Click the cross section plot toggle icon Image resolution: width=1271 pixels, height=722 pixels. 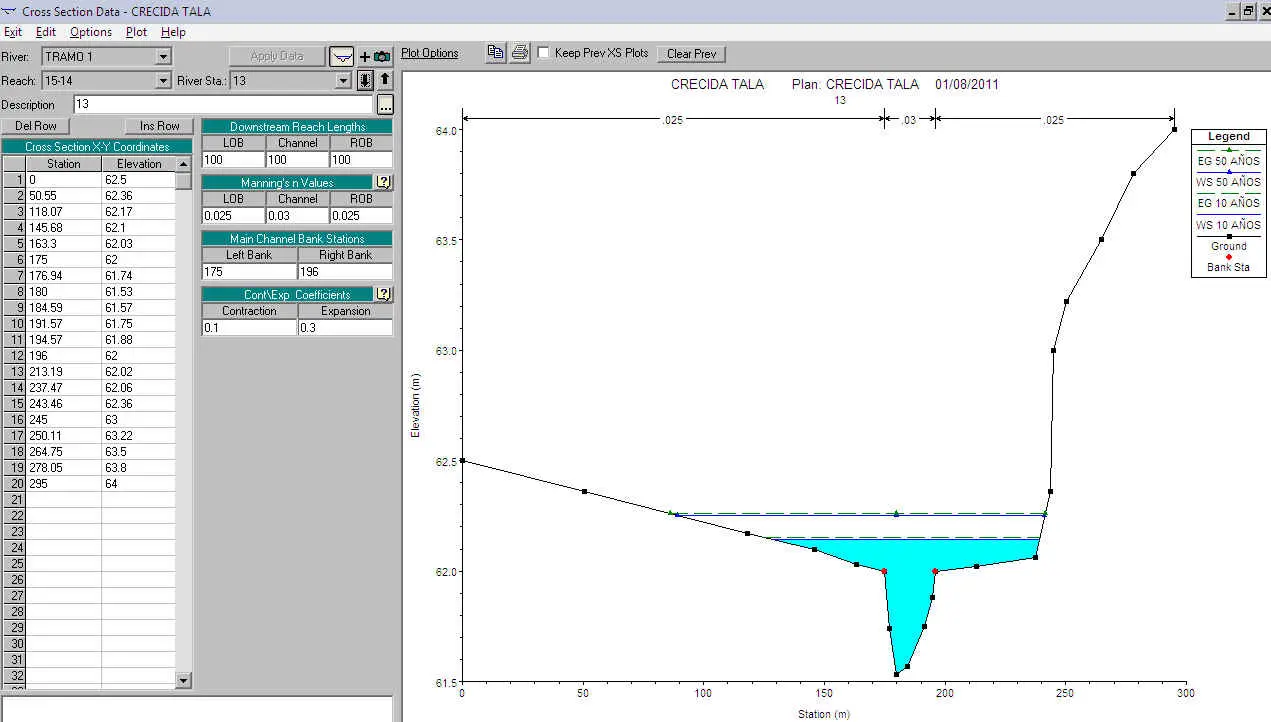point(342,56)
